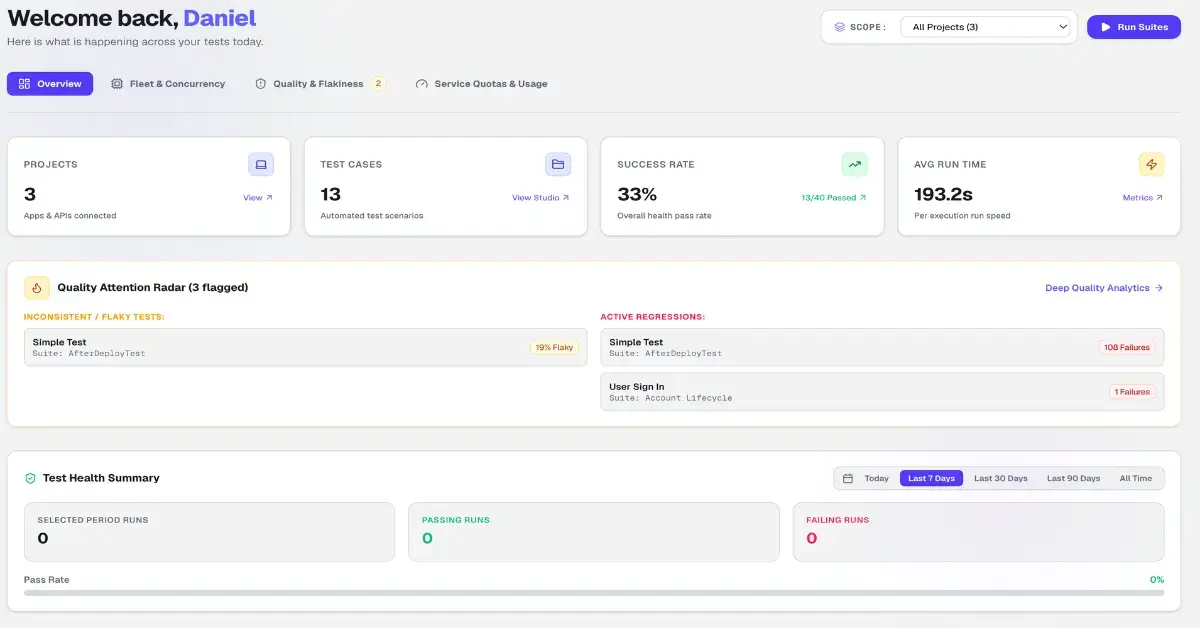Click the calendar icon in the period selector
Viewport: 1200px width, 628px height.
tap(848, 479)
